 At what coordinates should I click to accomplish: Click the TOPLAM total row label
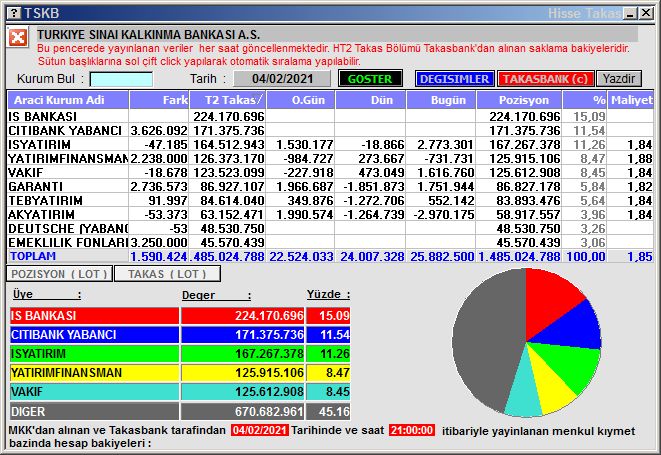click(33, 256)
